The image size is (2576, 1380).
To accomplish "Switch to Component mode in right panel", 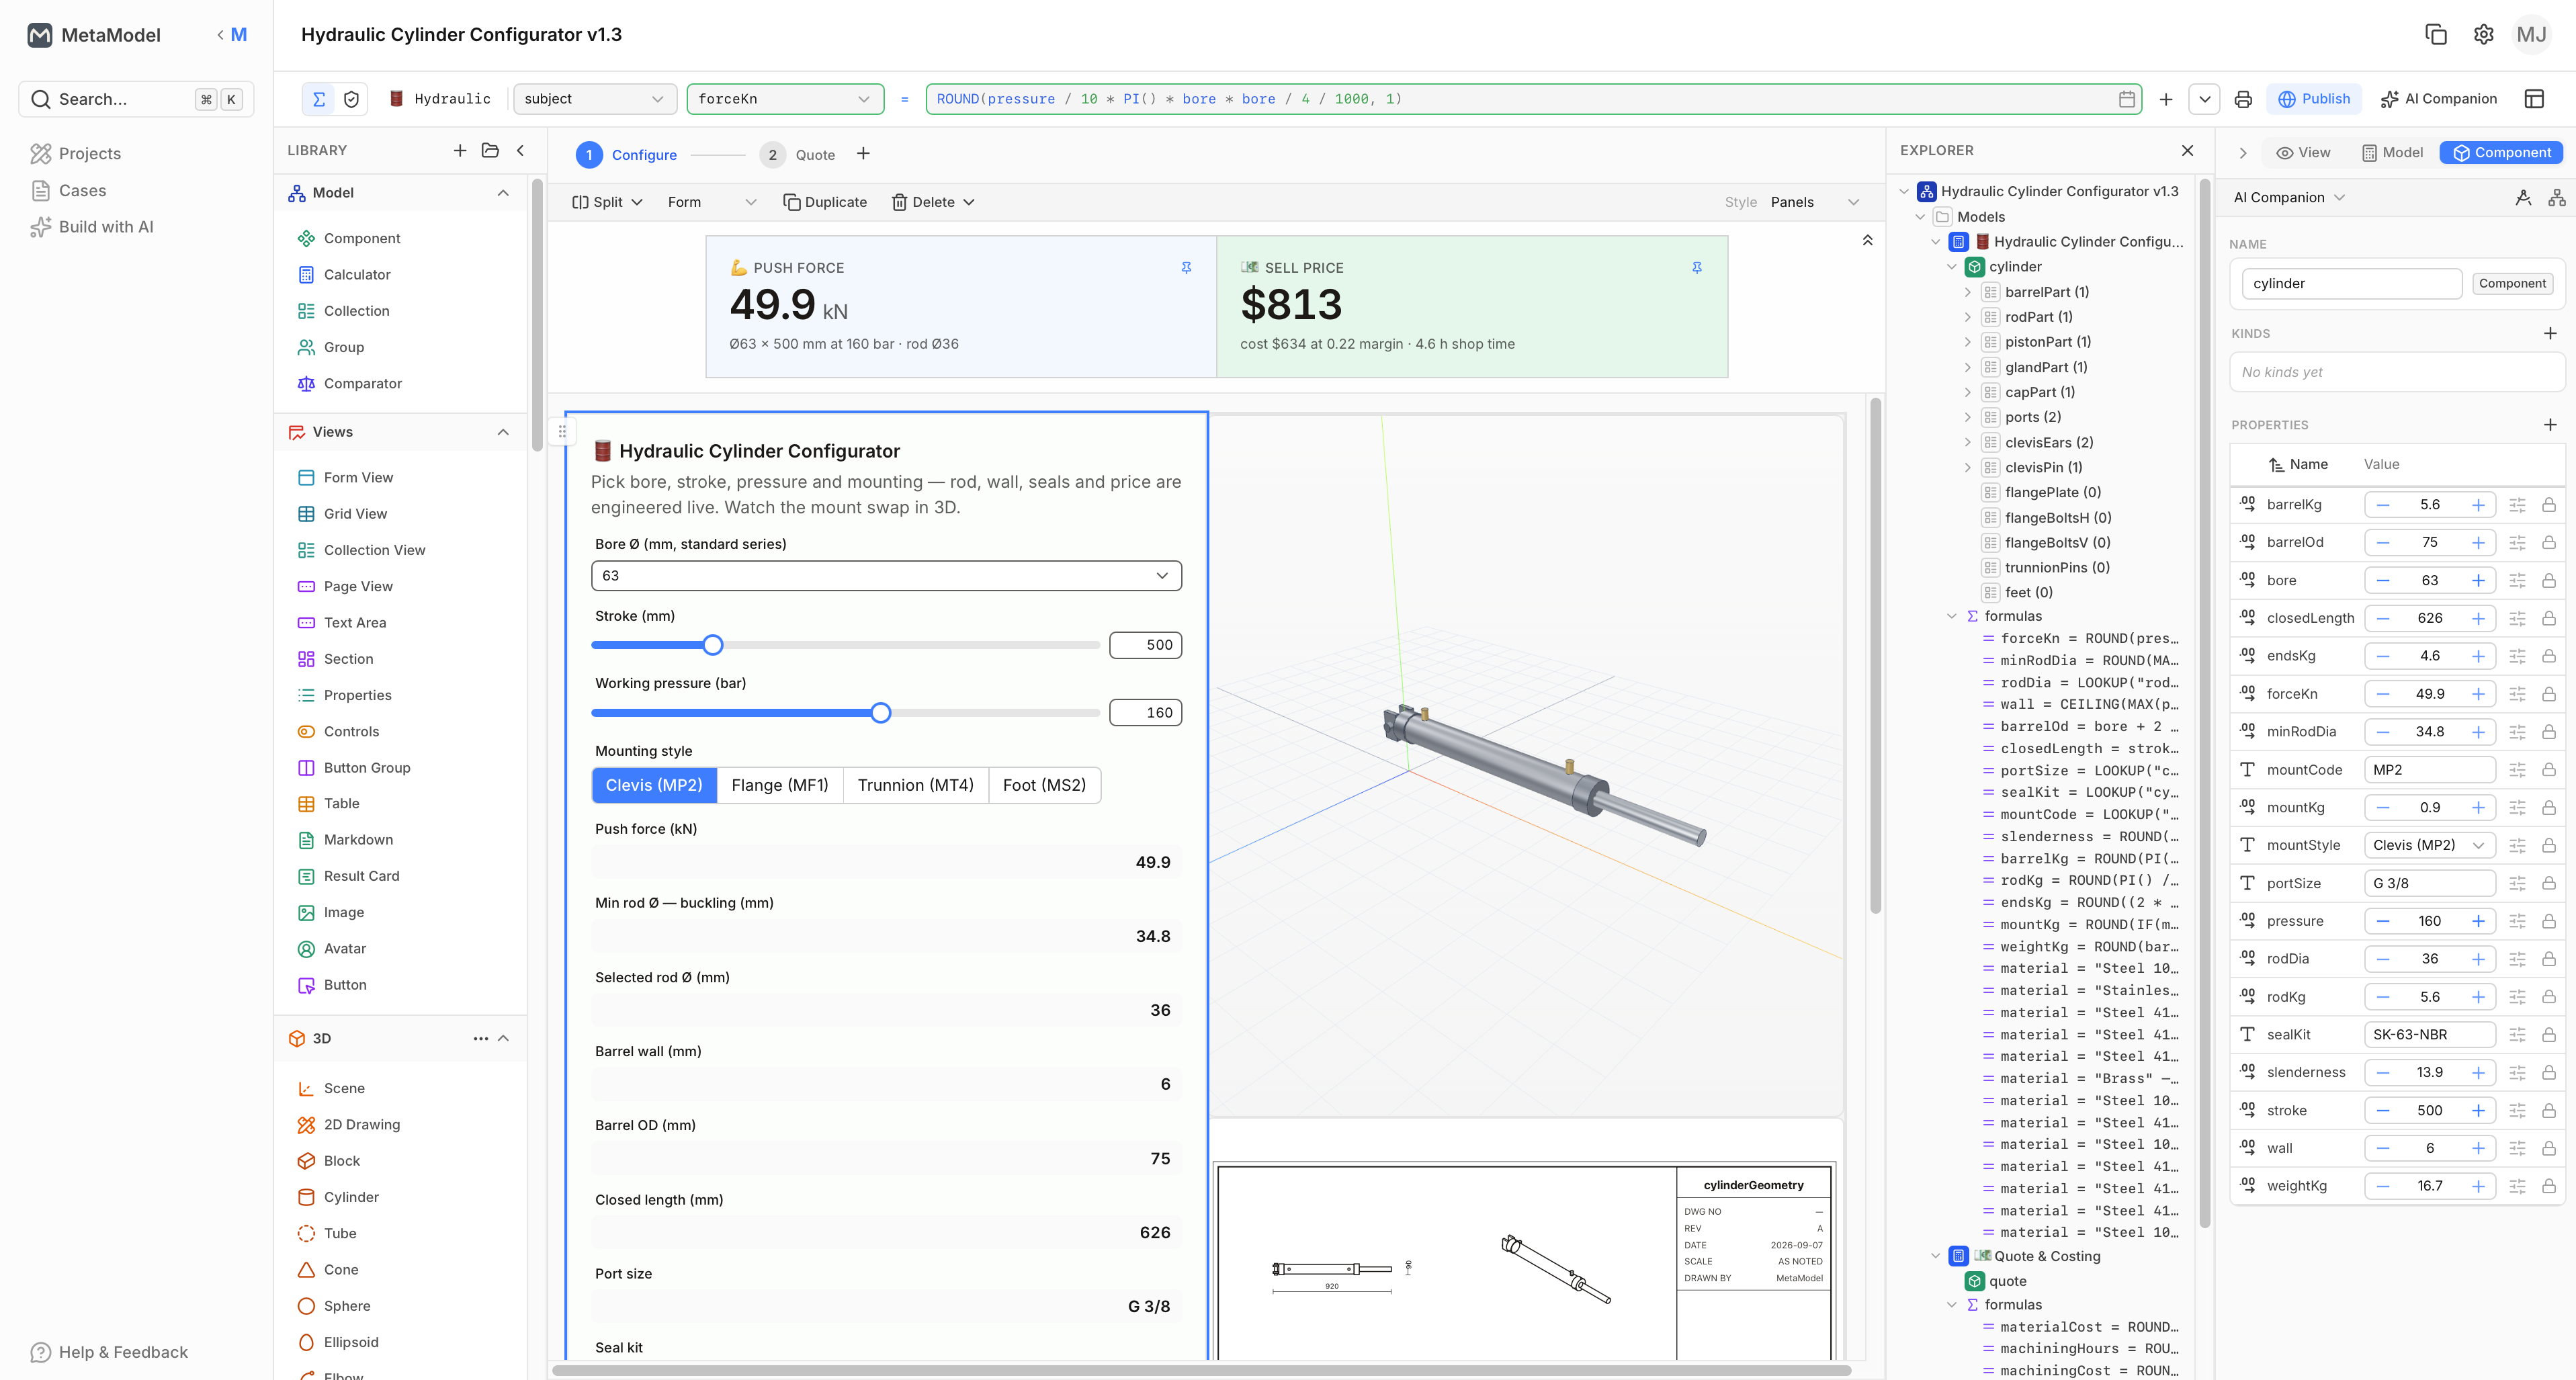I will (x=2501, y=153).
